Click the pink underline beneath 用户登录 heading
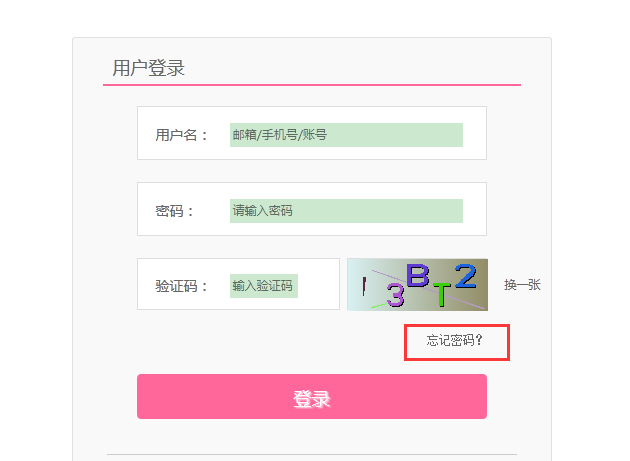This screenshot has height=461, width=630. [312, 85]
